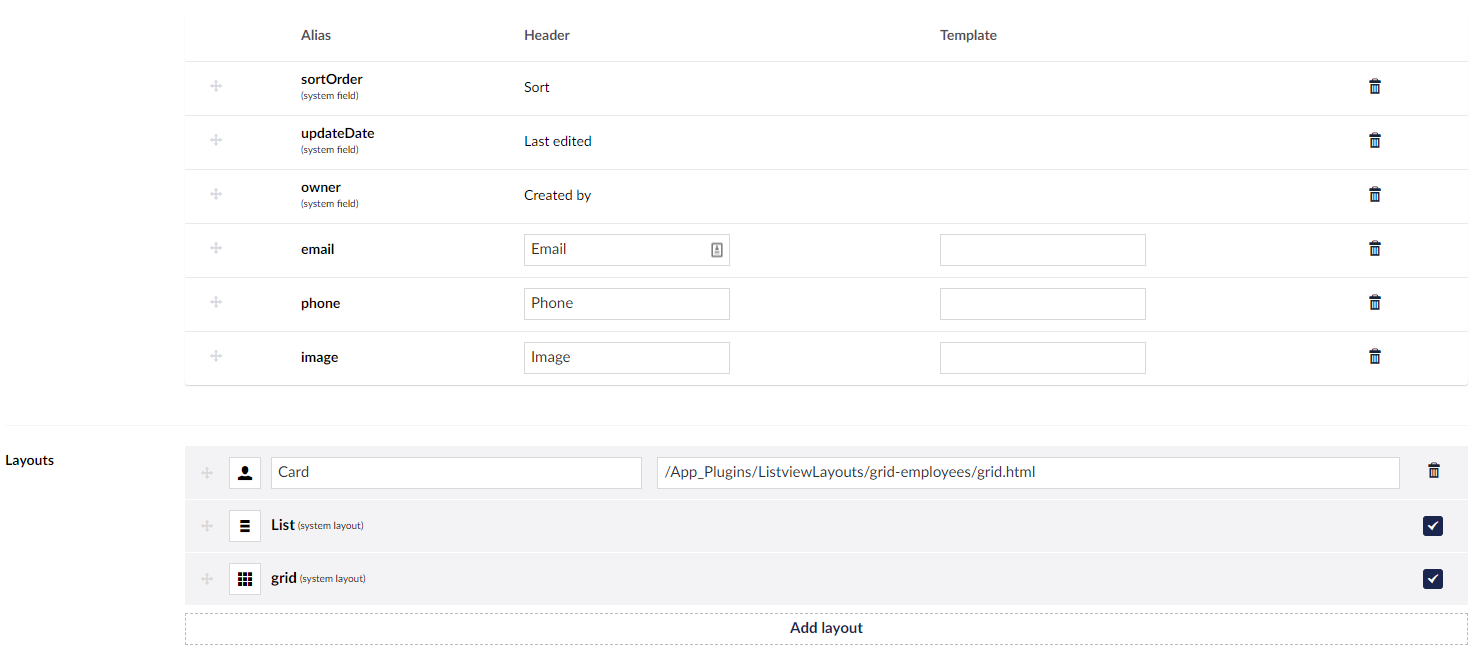
Task: Select the Image header input field
Action: tap(626, 357)
